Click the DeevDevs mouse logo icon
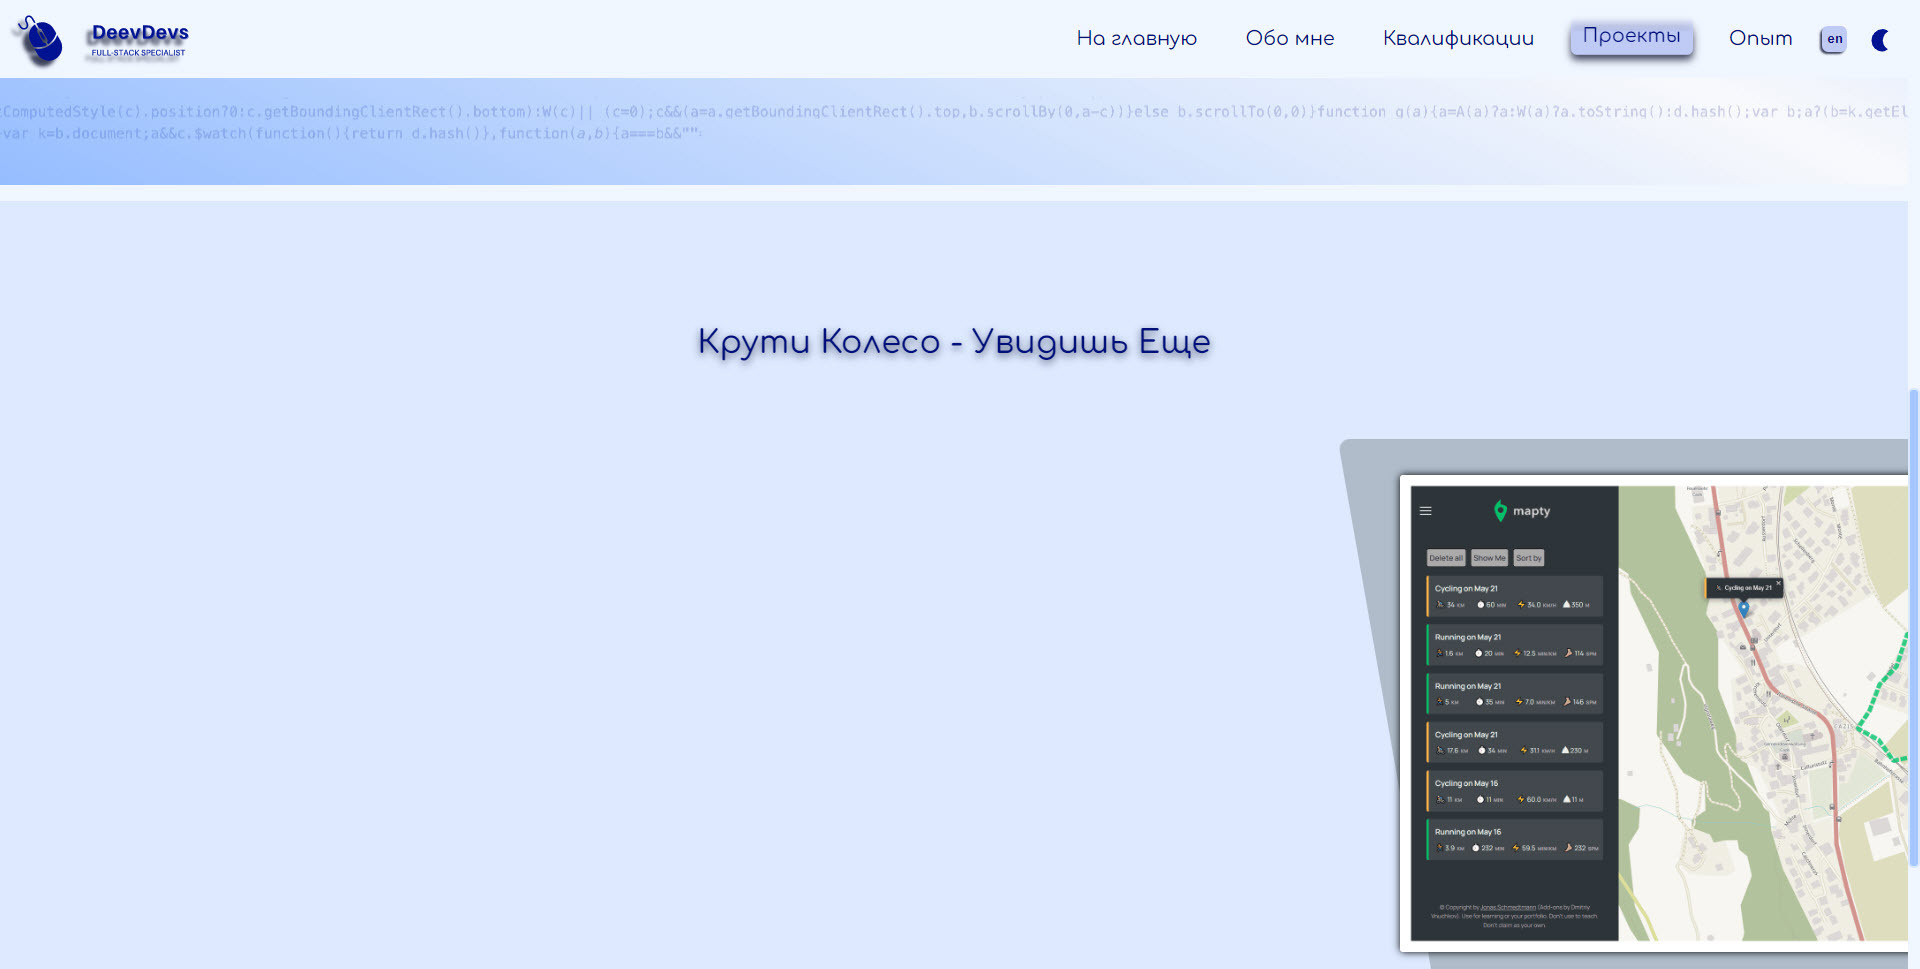The image size is (1920, 969). tap(40, 39)
